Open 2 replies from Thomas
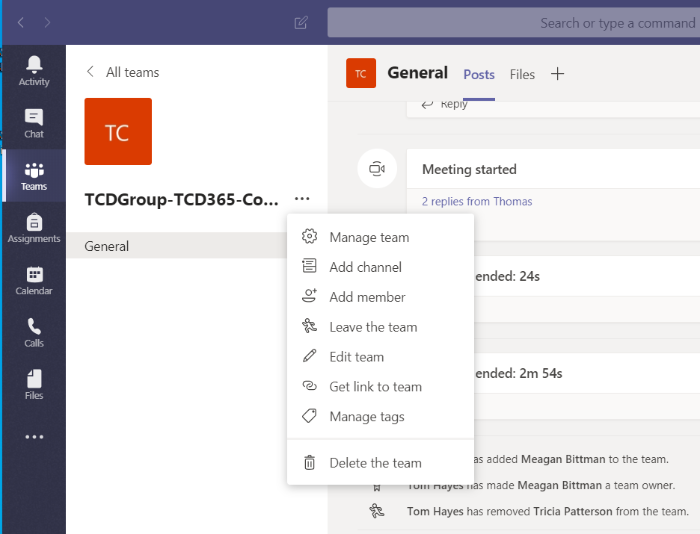 click(477, 201)
